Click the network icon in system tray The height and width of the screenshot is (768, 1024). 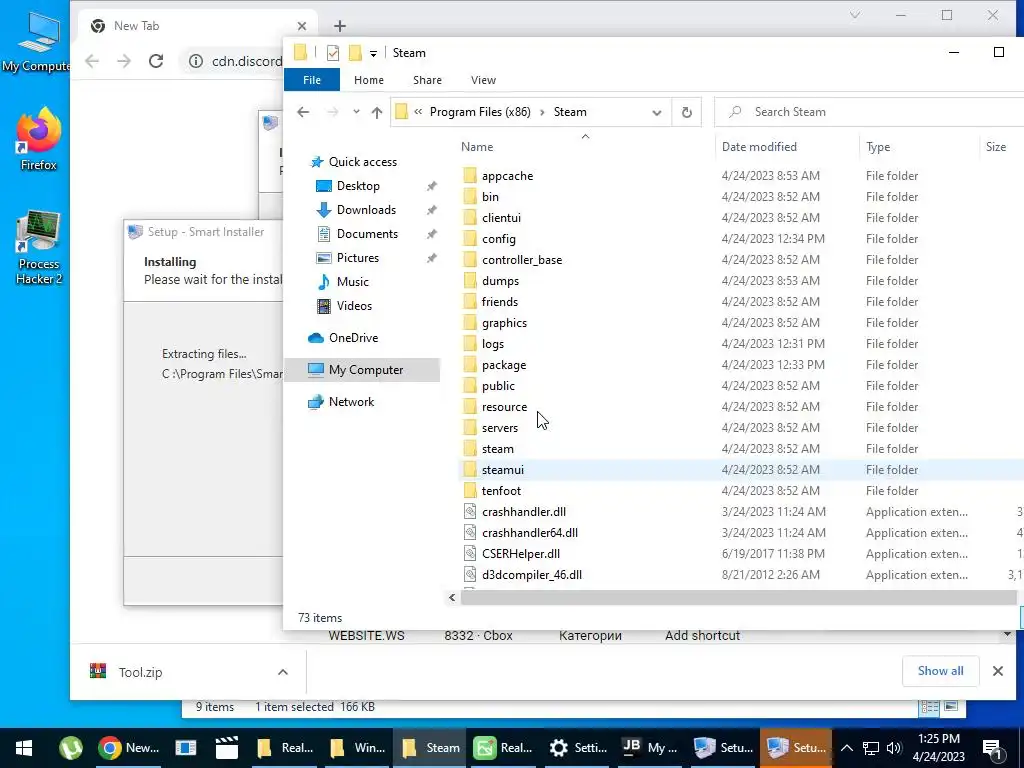[x=871, y=748]
